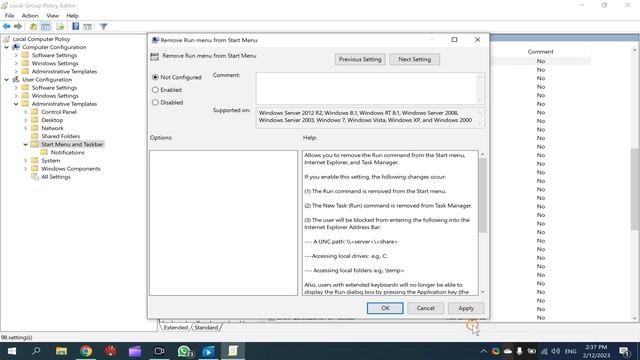
Task: Click the Up one level folder icon
Action: pyautogui.click(x=33, y=27)
